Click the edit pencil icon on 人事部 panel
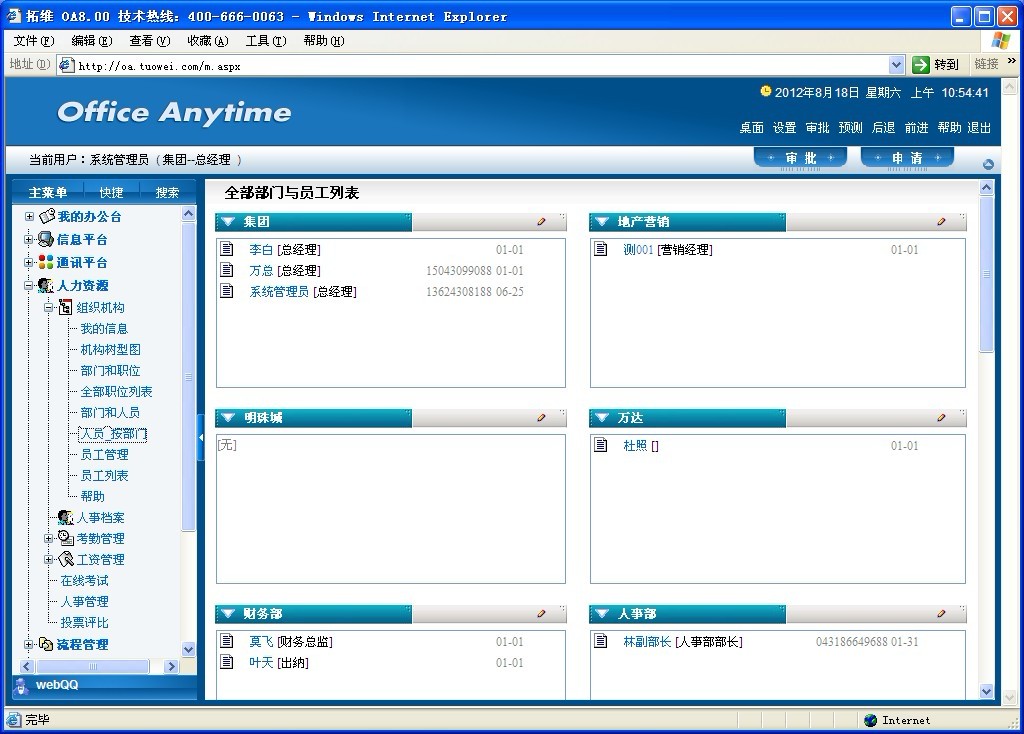Viewport: 1024px width, 734px height. point(942,614)
